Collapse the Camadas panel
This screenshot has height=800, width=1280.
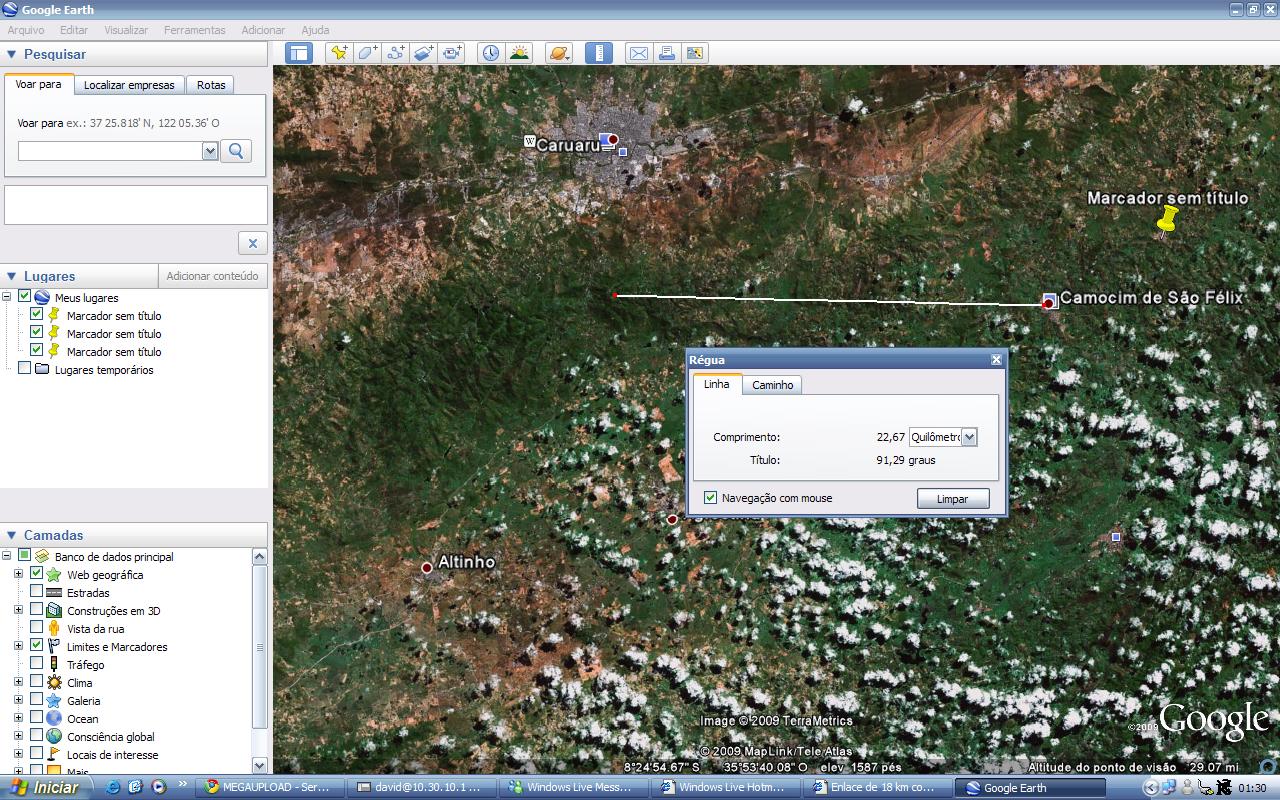click(x=12, y=535)
